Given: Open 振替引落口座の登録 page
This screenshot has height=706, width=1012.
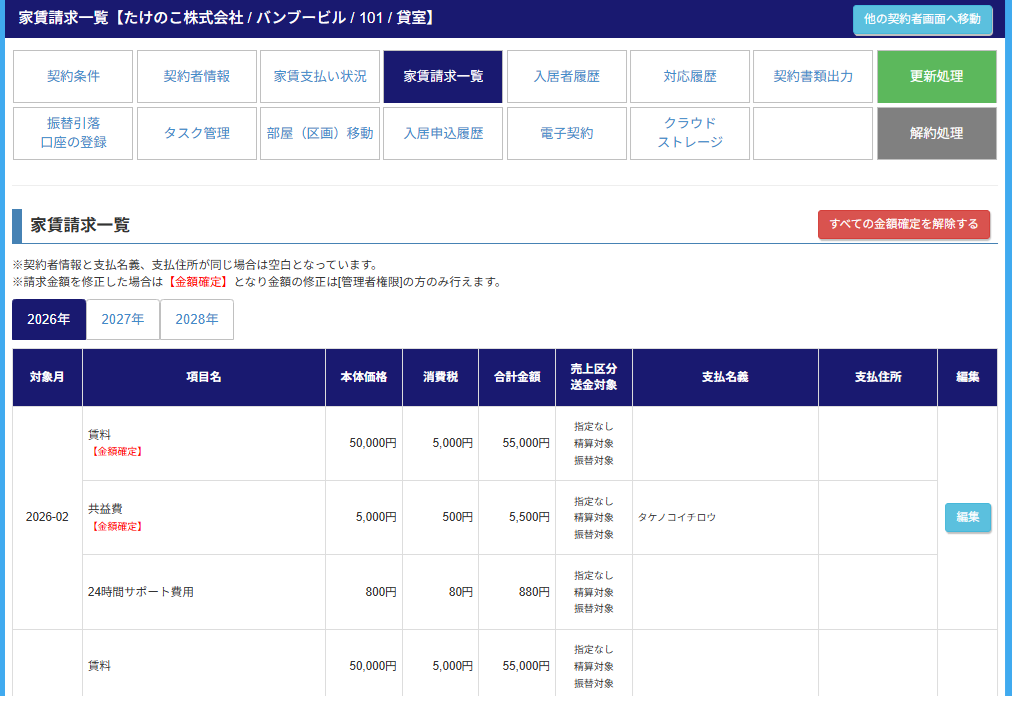Looking at the screenshot, I should (74, 133).
